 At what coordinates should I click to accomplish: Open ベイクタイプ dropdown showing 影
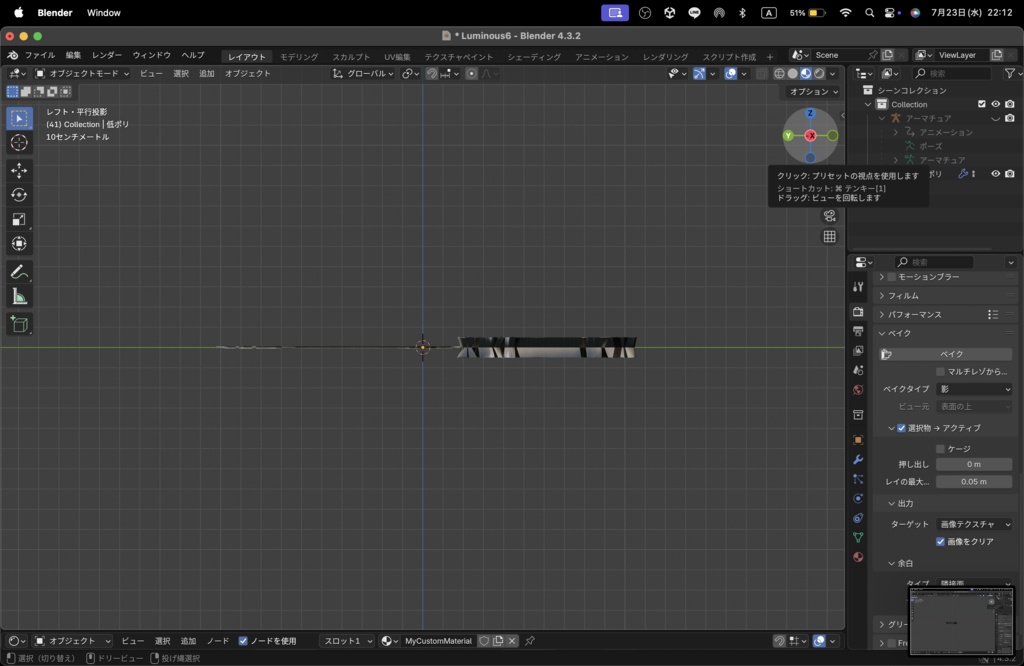tap(974, 389)
